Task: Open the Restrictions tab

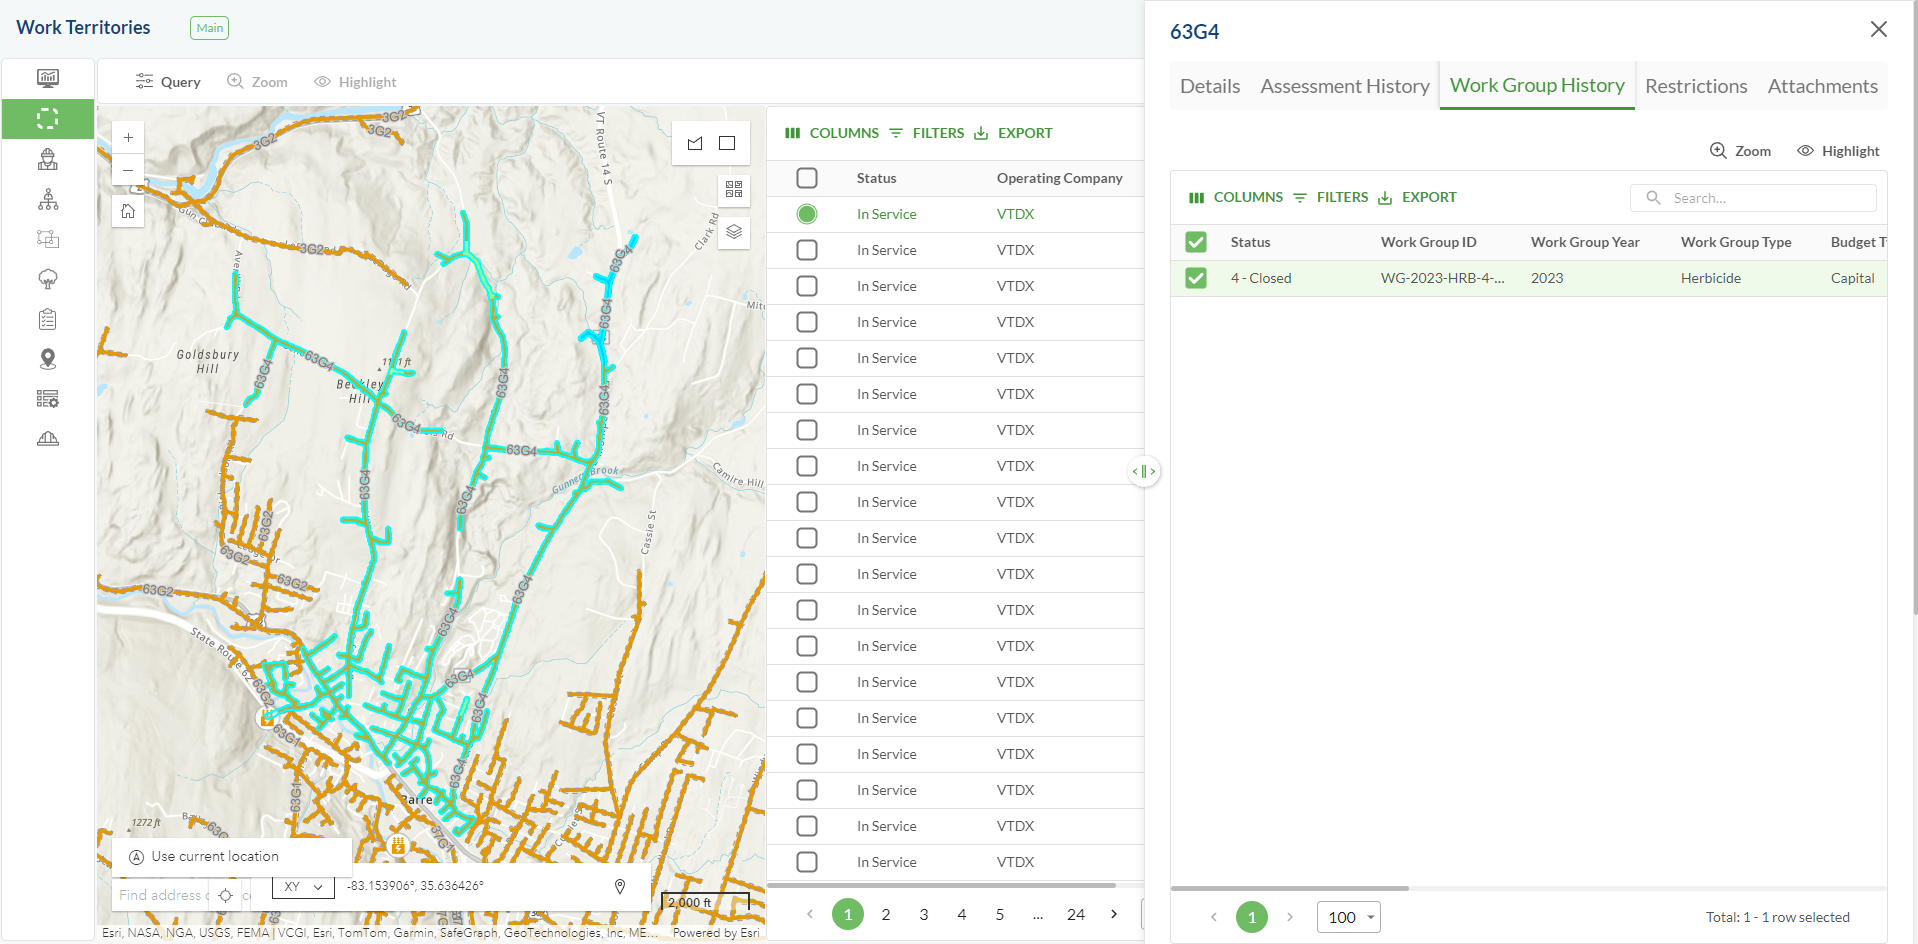Action: 1695,86
